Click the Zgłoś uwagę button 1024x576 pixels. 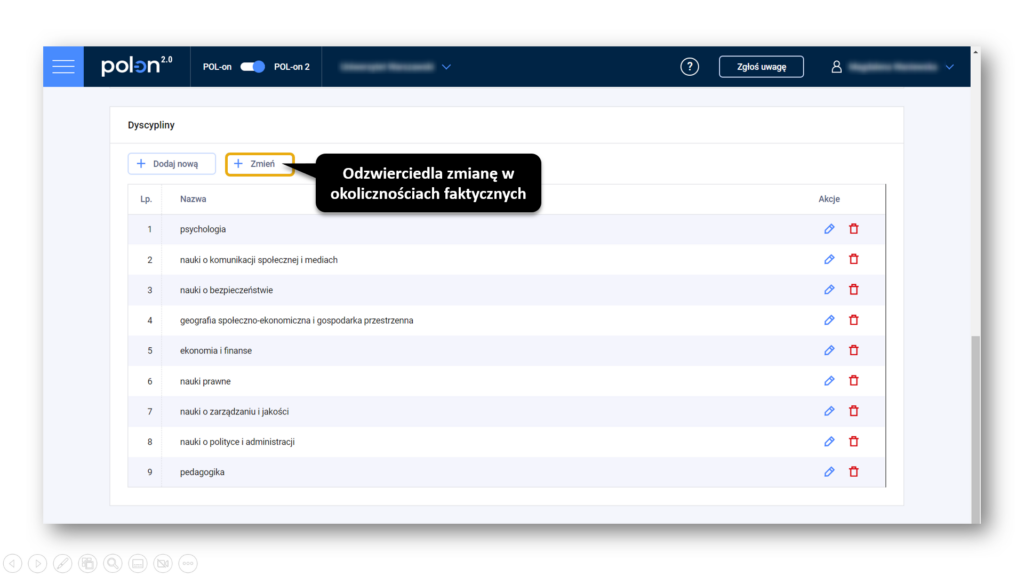(x=761, y=67)
